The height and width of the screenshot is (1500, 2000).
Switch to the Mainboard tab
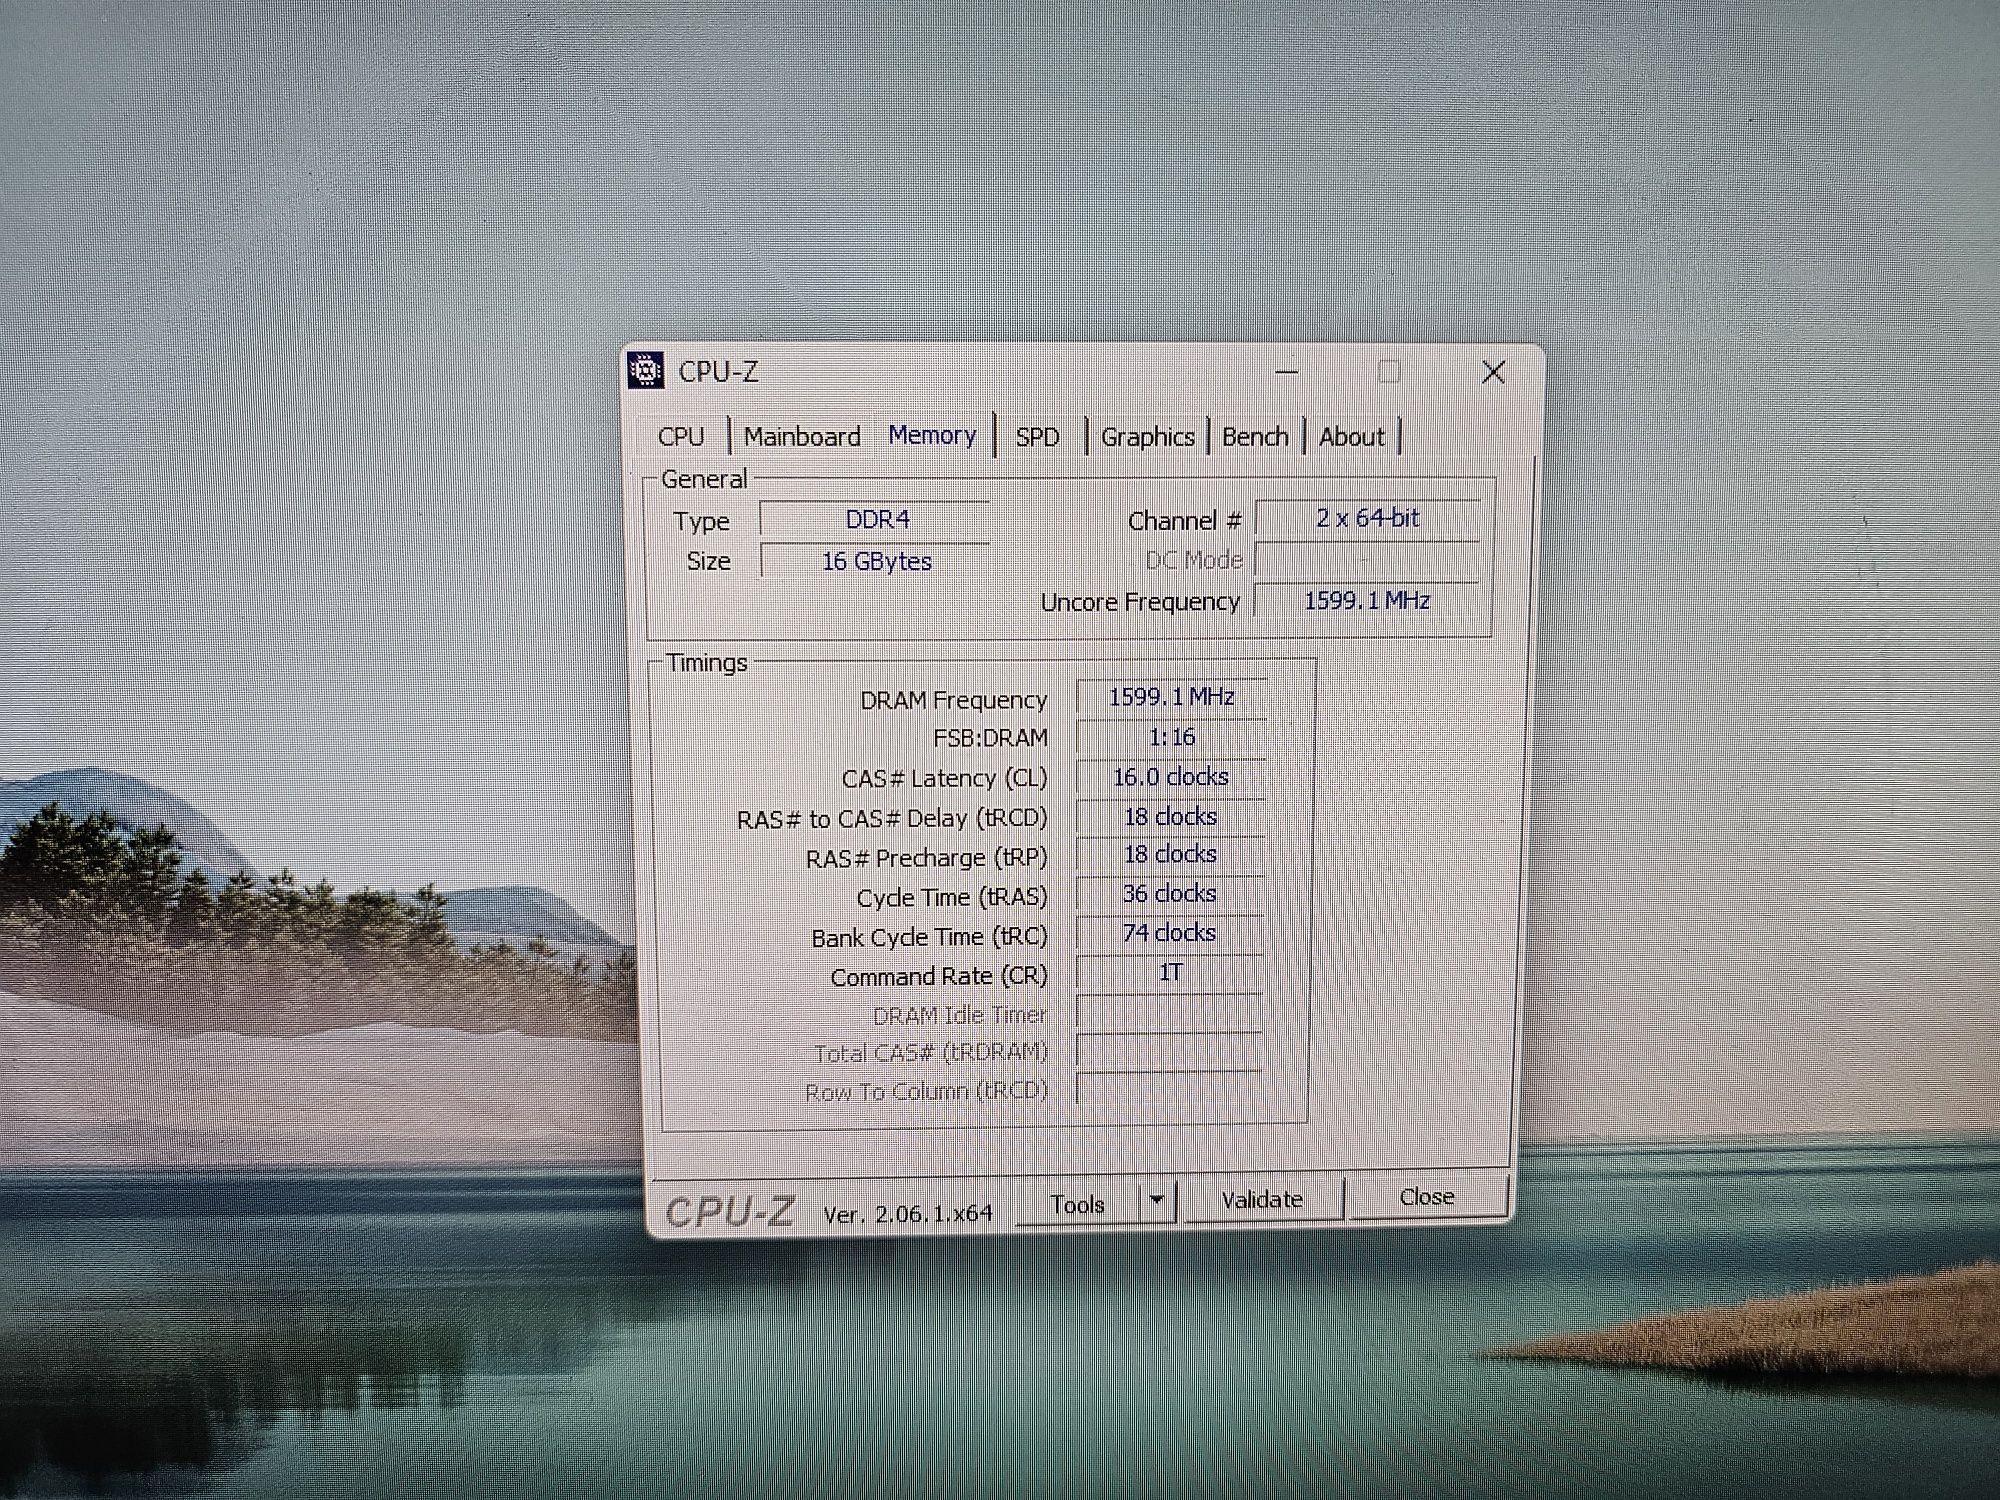(802, 437)
